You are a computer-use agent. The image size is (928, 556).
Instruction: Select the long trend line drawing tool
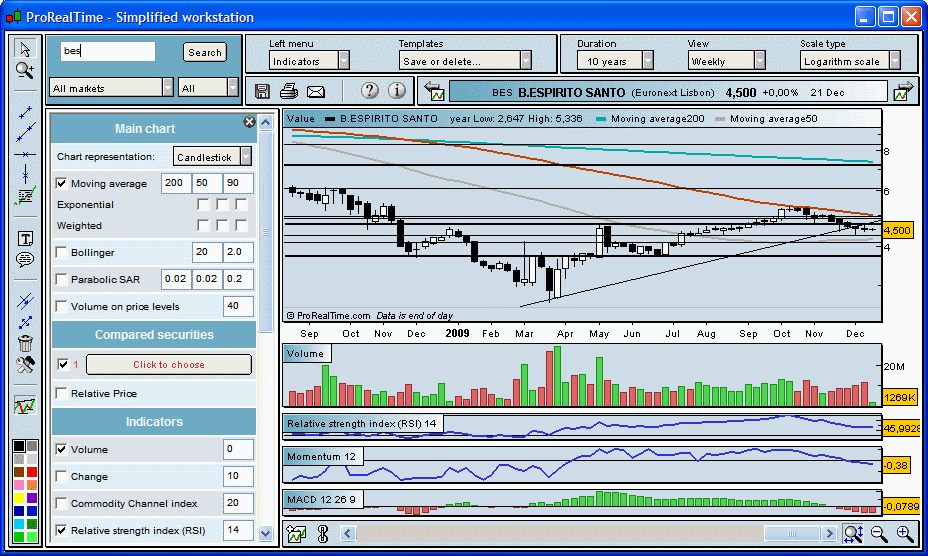click(25, 133)
